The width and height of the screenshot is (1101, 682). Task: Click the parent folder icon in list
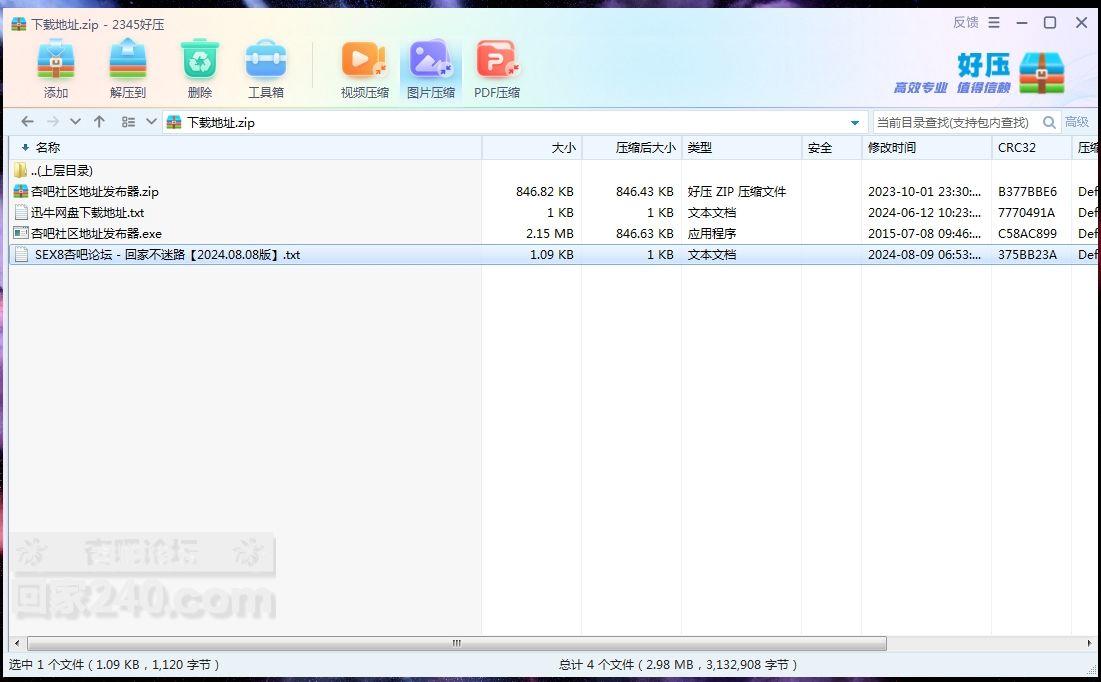(x=20, y=170)
